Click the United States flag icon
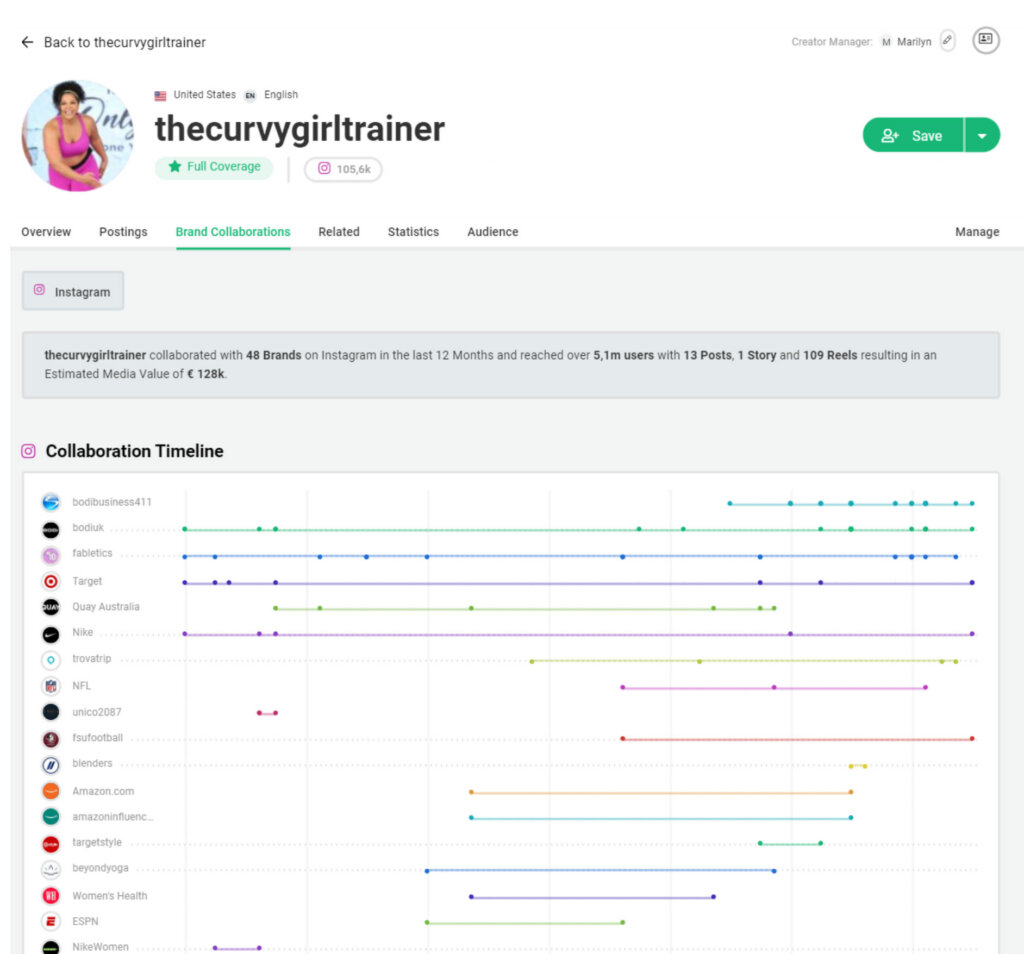Screen dimensions: 1024x954 point(159,94)
